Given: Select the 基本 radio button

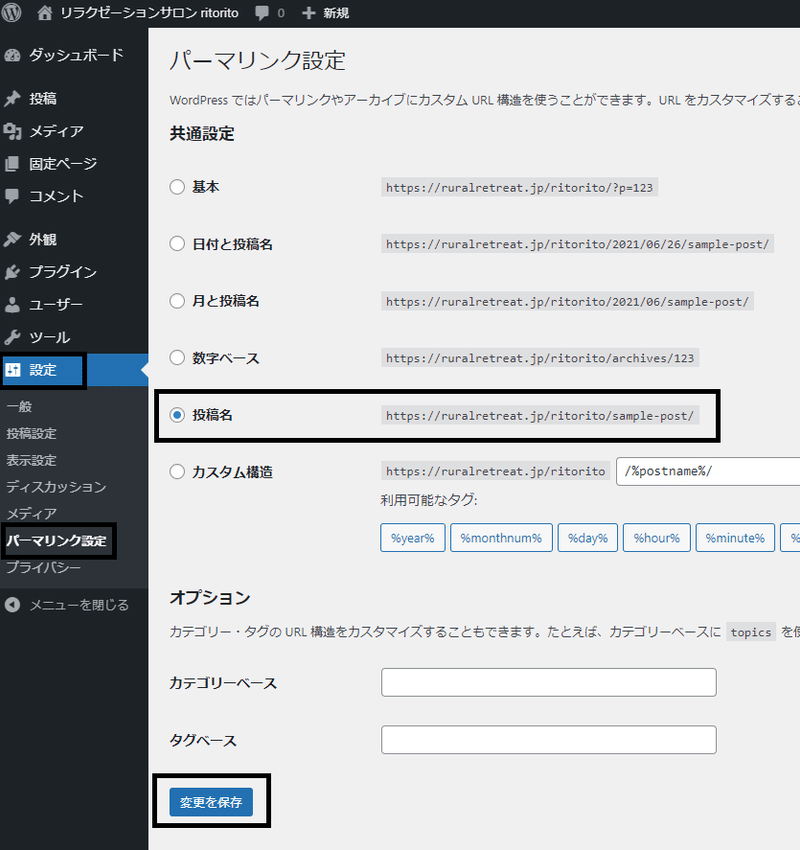Looking at the screenshot, I should (x=177, y=187).
